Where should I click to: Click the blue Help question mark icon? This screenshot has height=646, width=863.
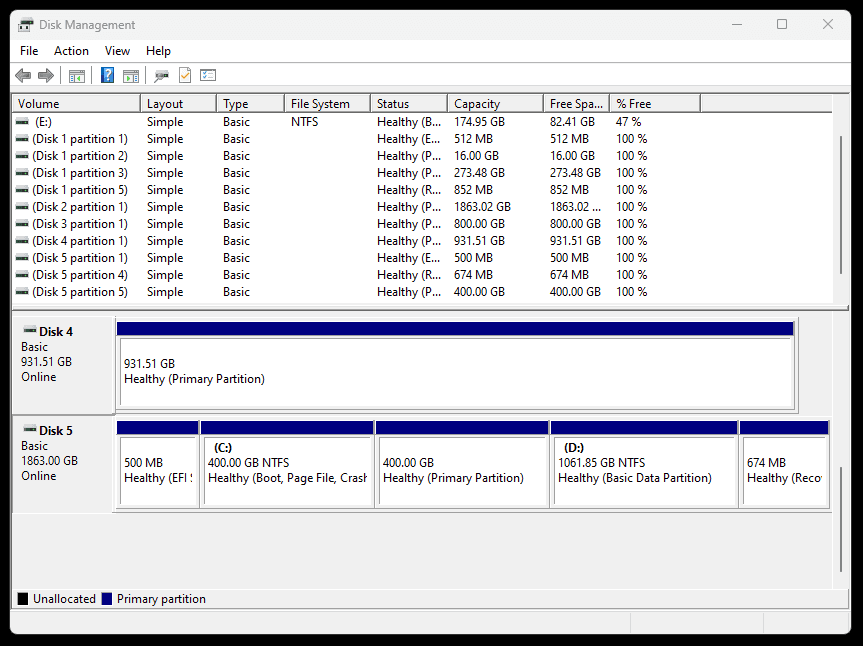107,76
